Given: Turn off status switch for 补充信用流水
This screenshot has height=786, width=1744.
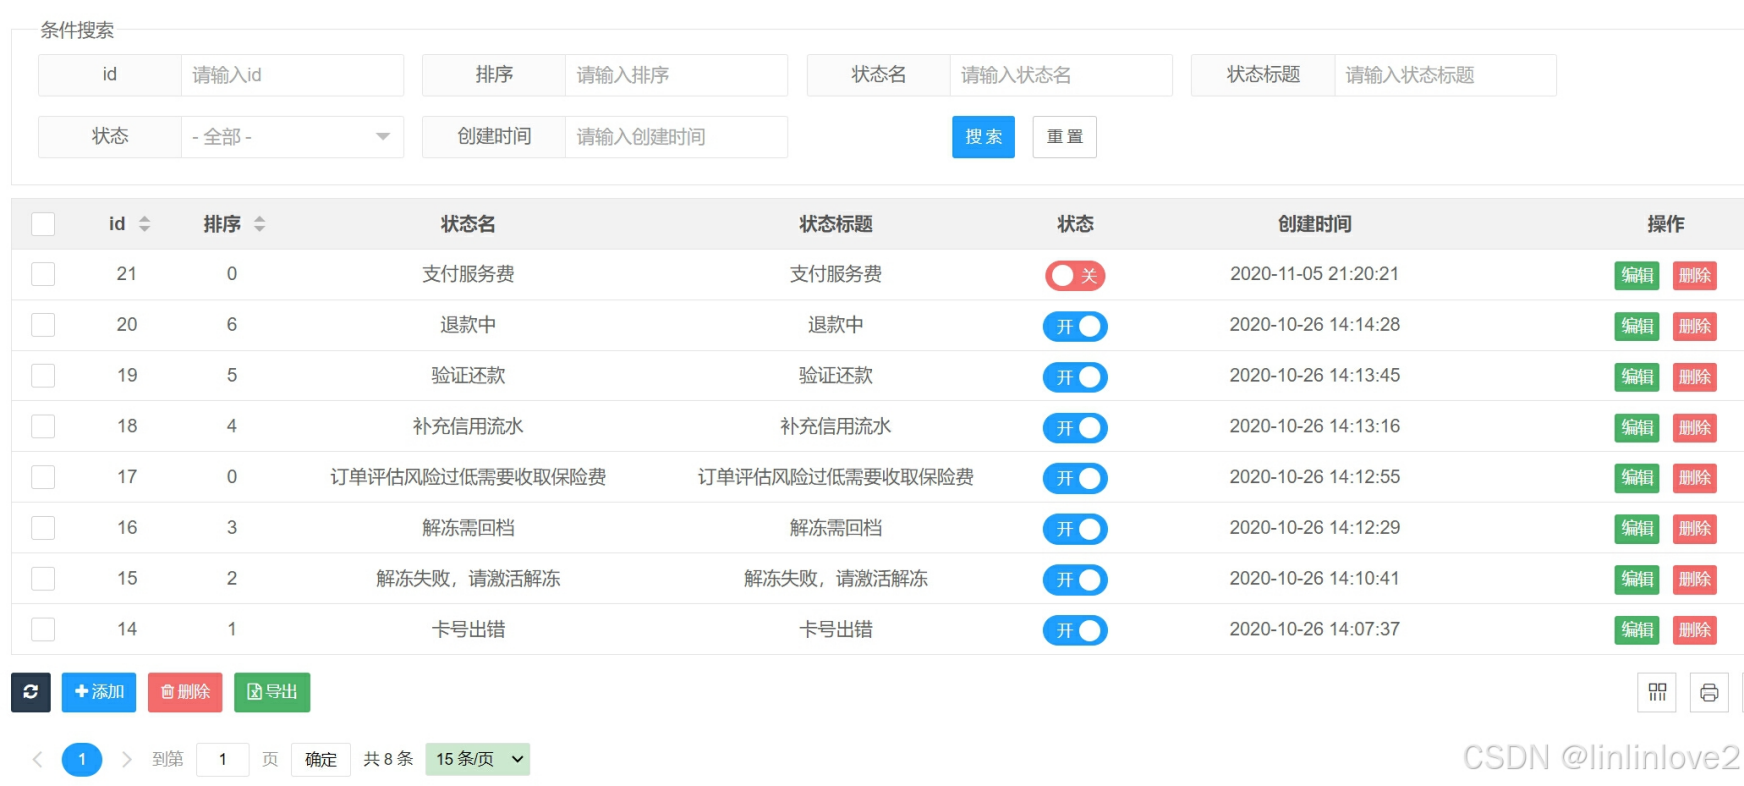Looking at the screenshot, I should click(1075, 428).
